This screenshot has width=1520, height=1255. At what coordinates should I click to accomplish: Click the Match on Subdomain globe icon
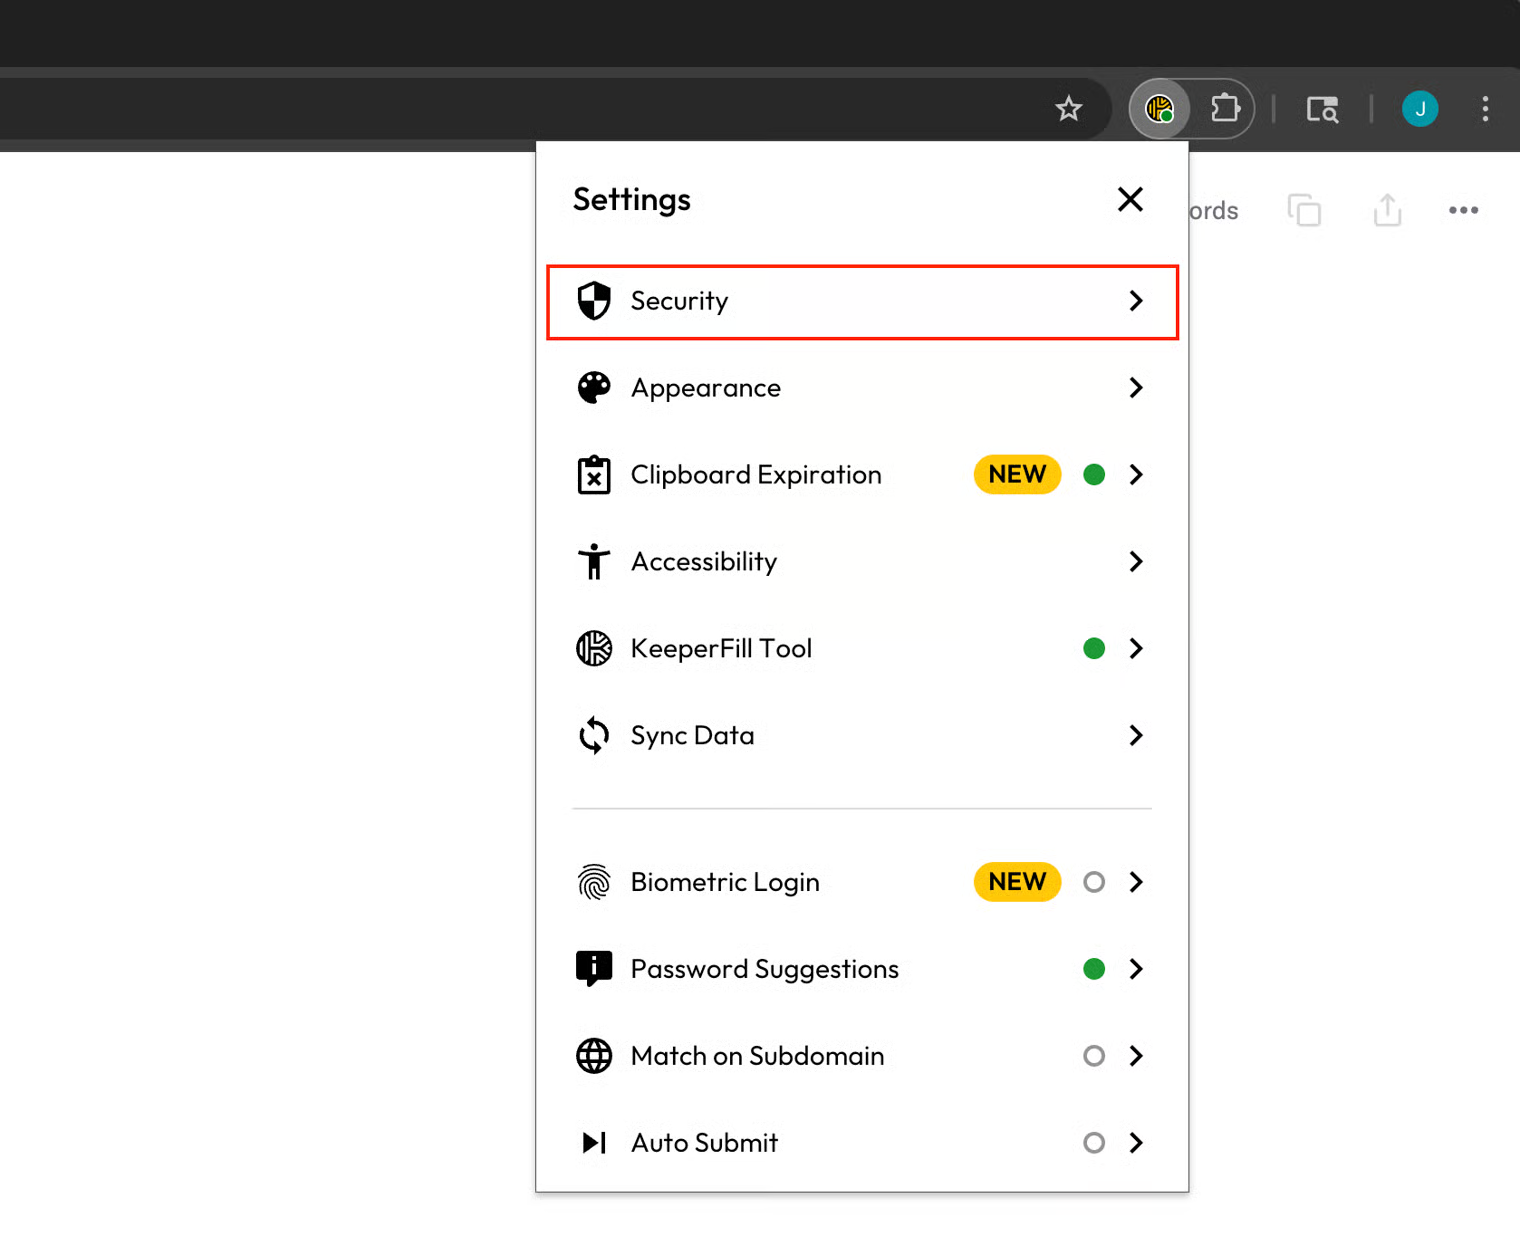point(594,1056)
